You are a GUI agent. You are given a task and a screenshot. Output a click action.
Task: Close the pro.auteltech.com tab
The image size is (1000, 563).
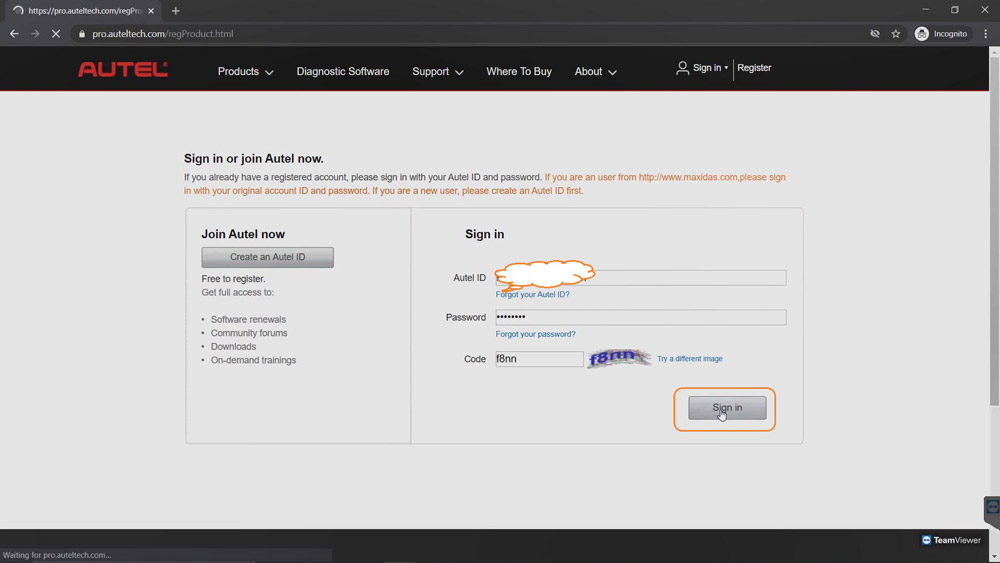coord(151,11)
